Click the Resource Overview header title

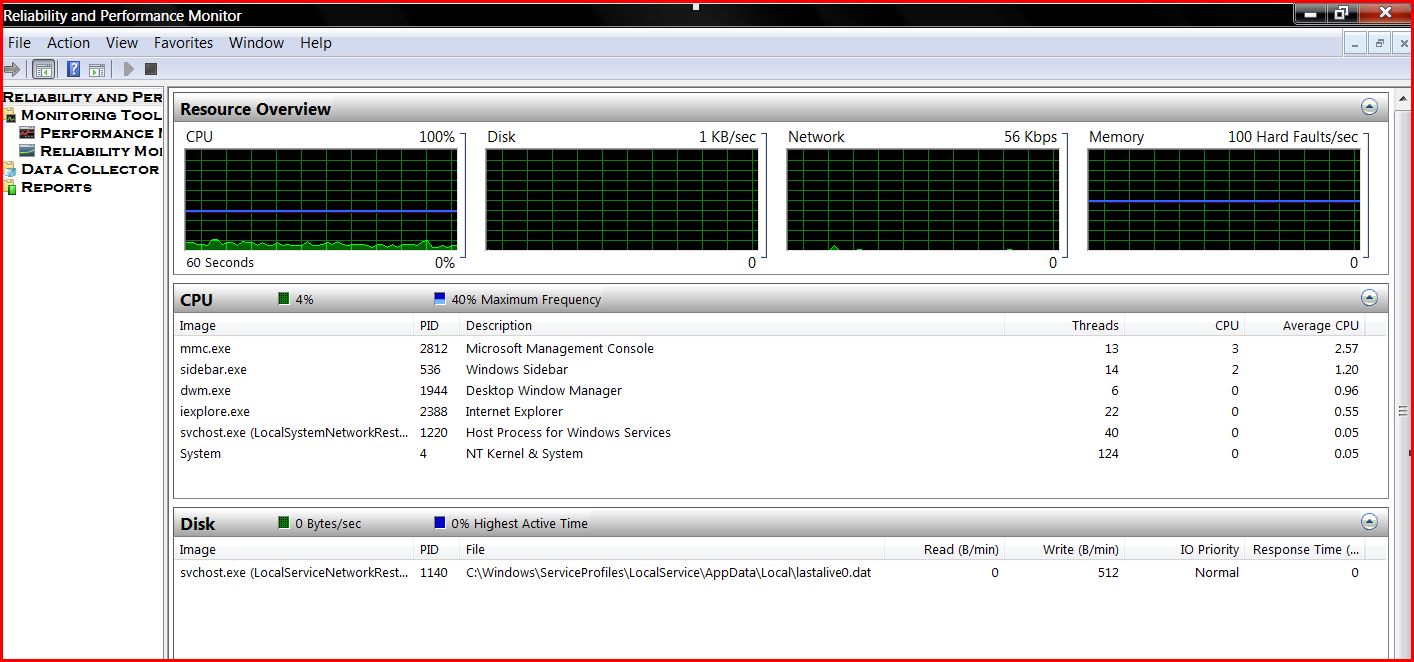[x=255, y=109]
